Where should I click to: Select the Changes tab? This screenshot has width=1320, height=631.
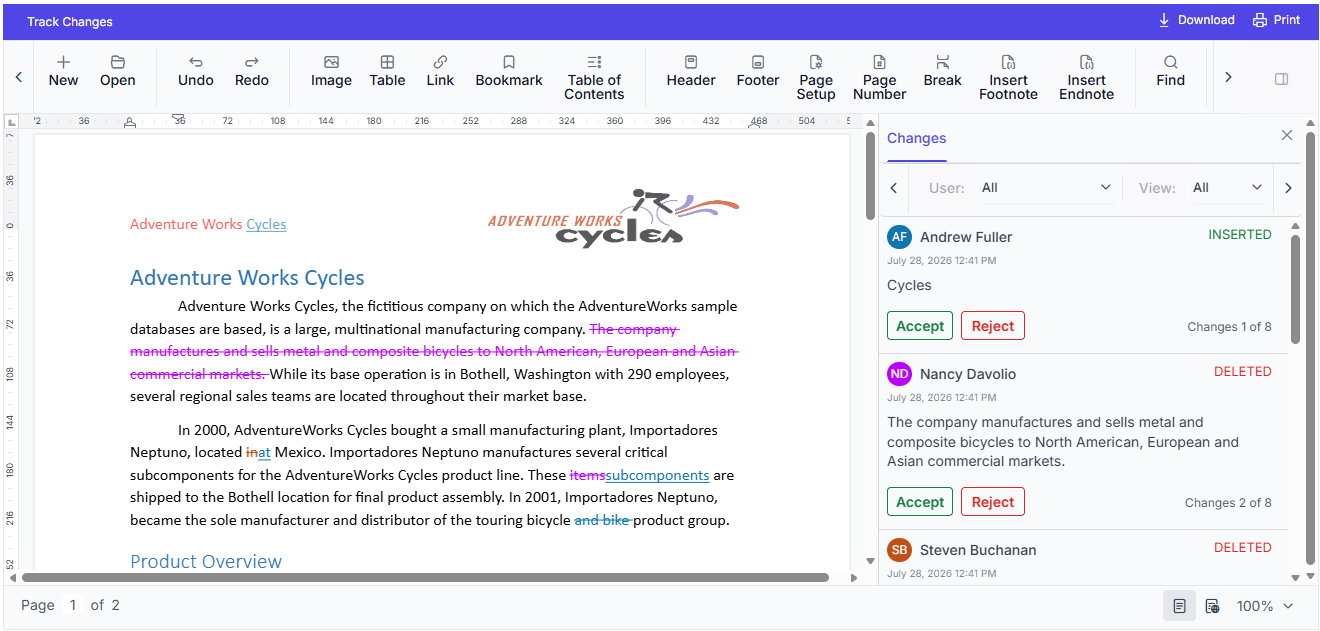pyautogui.click(x=916, y=138)
